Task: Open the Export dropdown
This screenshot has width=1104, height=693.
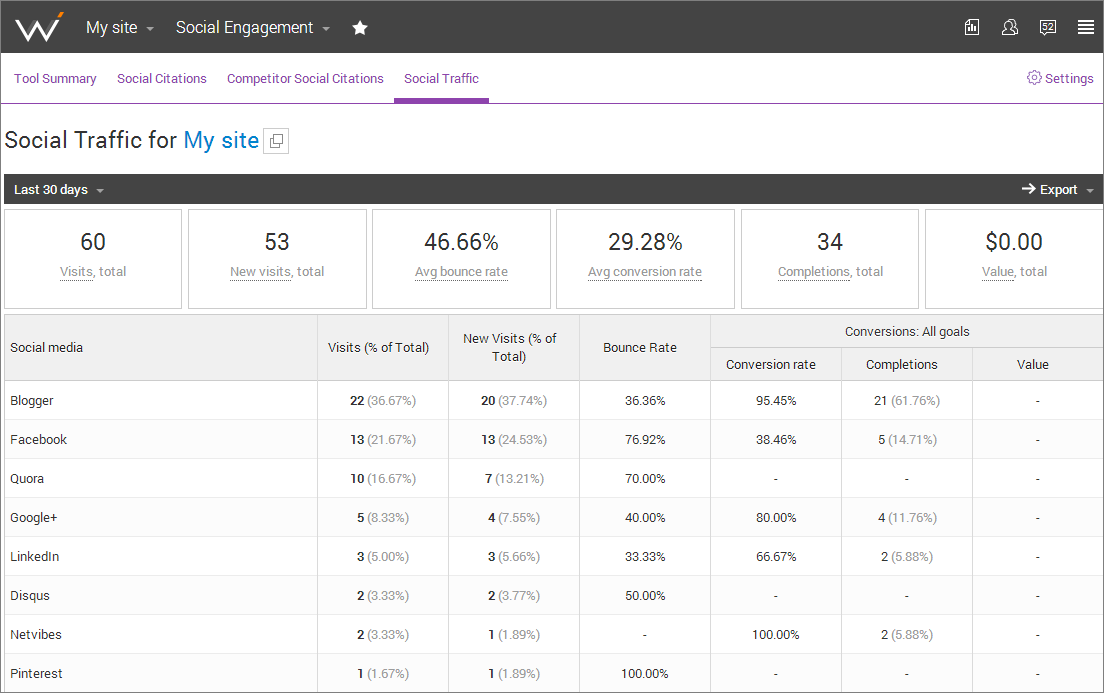Action: point(1058,189)
